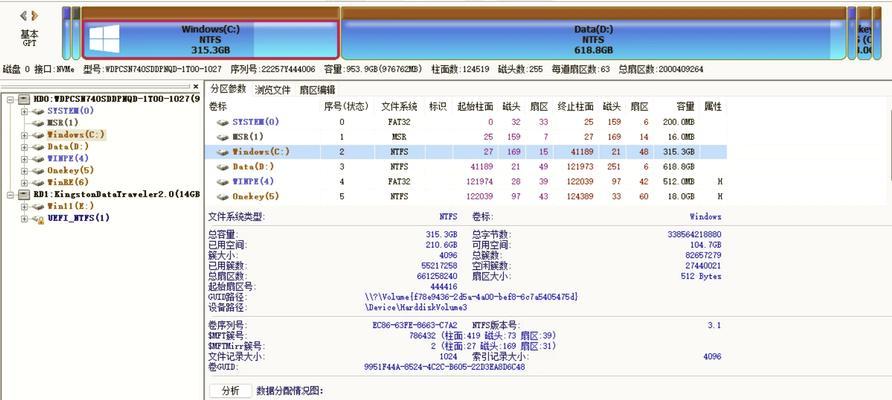Viewport: 892px width, 400px height.
Task: Click the 200.0MB capacity cell of SYSTEM(0)
Action: click(679, 122)
